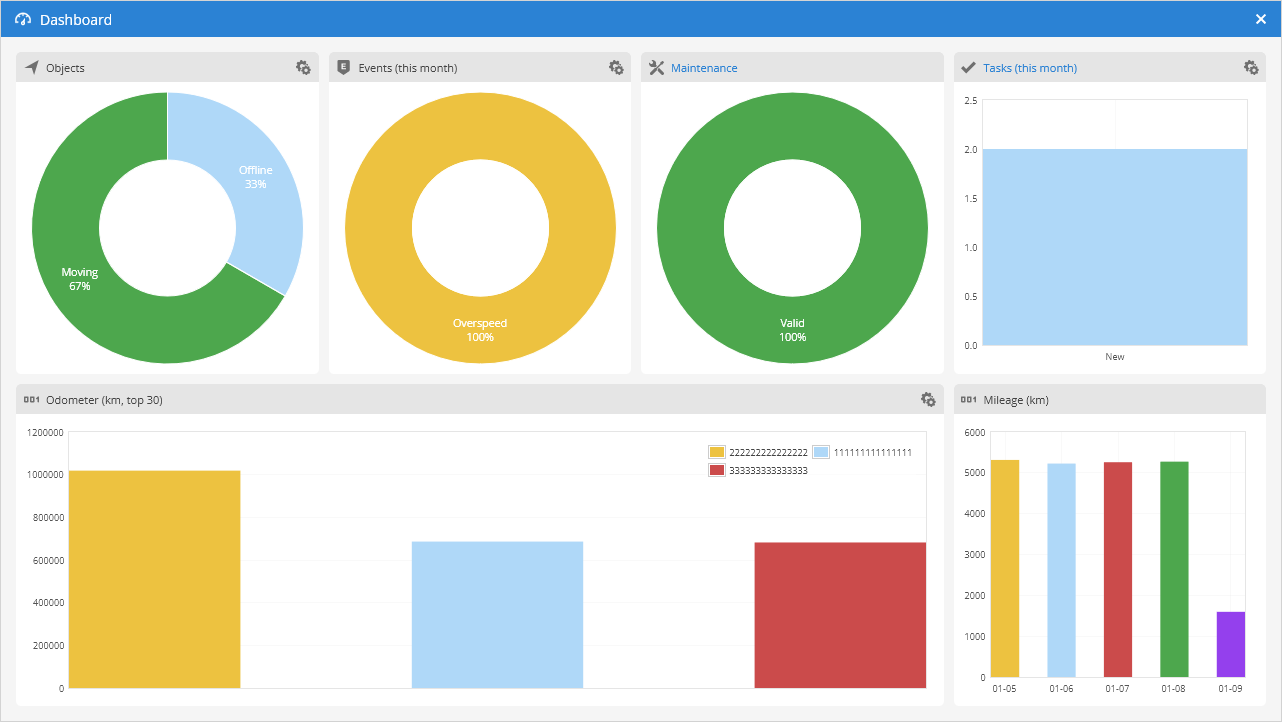The width and height of the screenshot is (1282, 722).
Task: Toggle the 333333333333333 legend swatch
Action: click(716, 470)
